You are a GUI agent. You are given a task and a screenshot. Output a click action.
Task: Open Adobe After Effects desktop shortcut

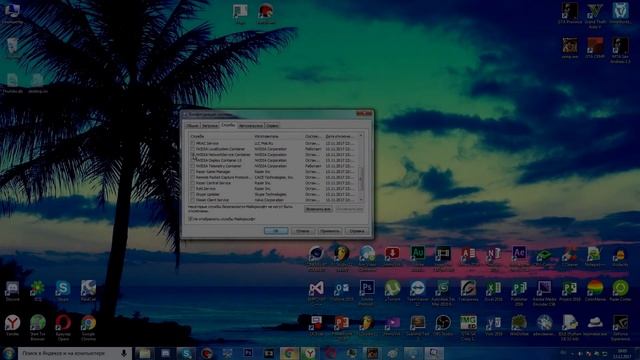coord(519,257)
